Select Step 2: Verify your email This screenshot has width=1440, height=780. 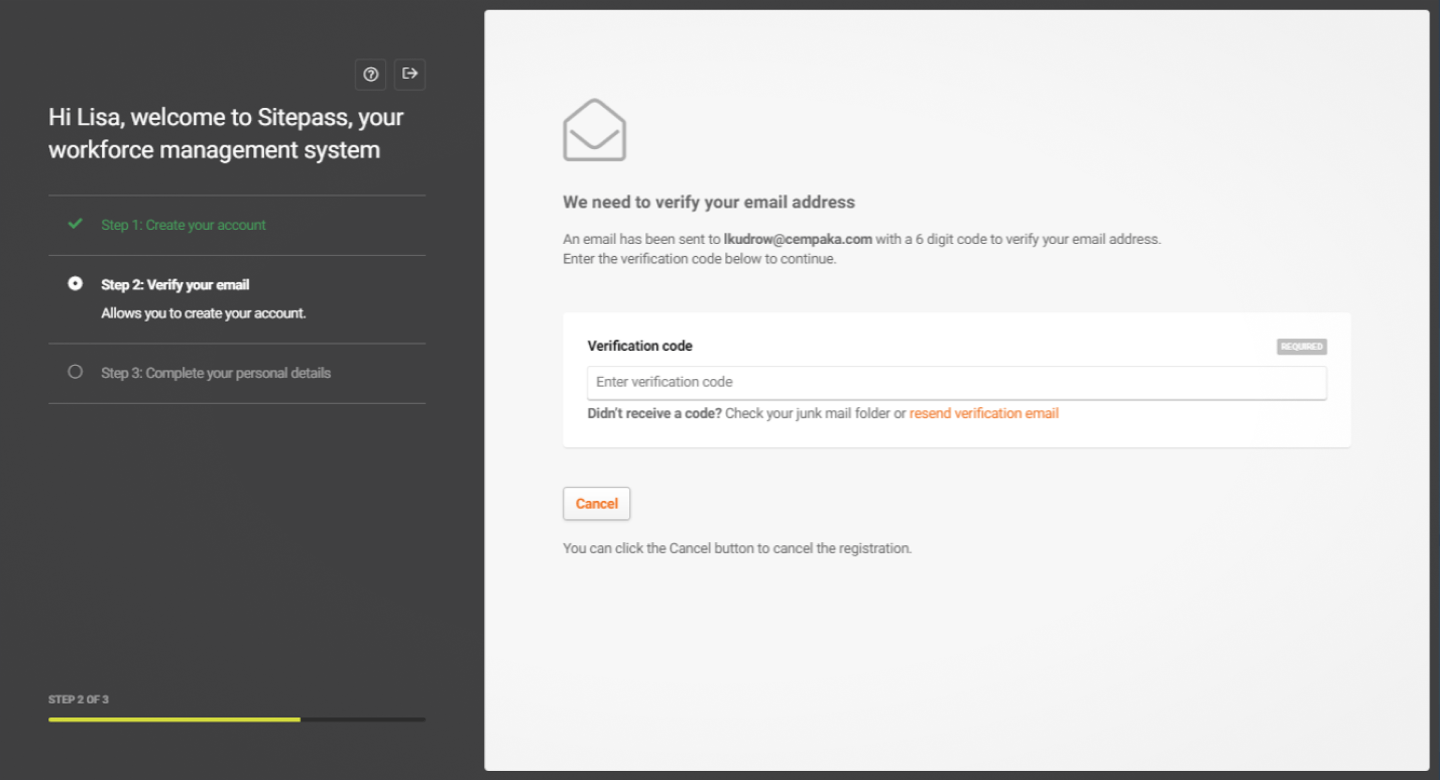[175, 285]
